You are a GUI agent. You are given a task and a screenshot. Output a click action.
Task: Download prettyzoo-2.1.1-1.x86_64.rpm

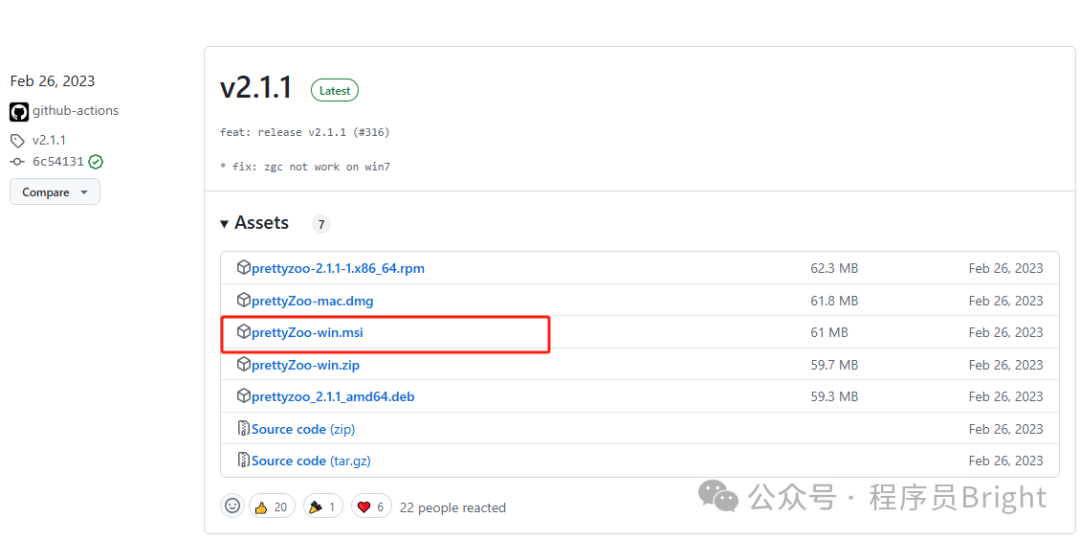[x=338, y=269]
